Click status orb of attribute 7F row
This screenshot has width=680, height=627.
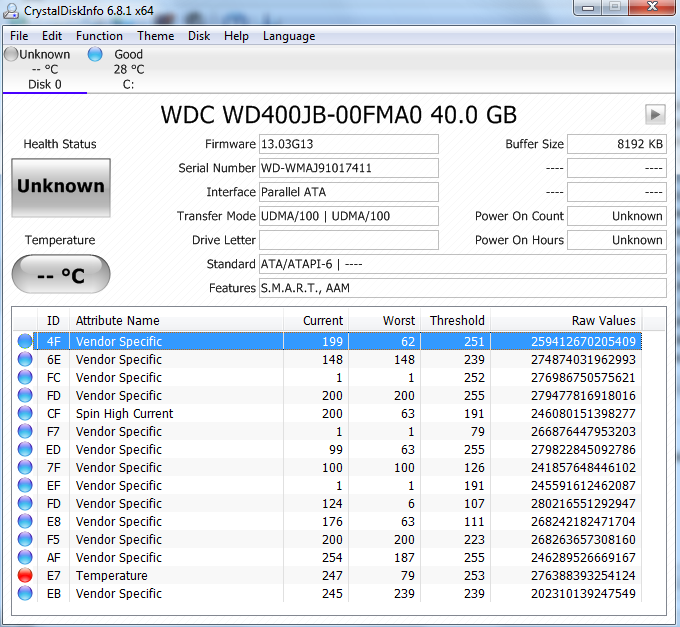tap(25, 467)
